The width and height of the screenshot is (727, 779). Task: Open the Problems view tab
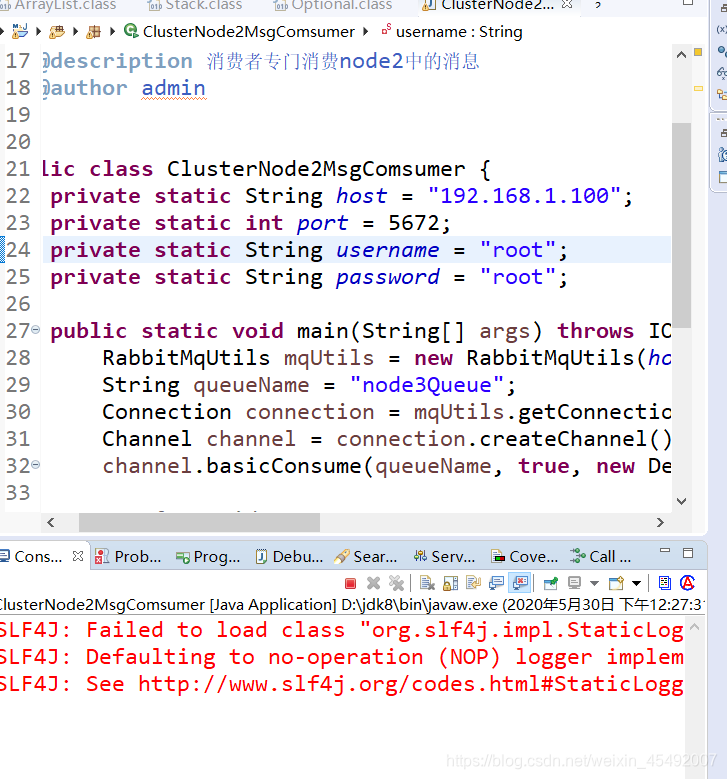pyautogui.click(x=128, y=556)
